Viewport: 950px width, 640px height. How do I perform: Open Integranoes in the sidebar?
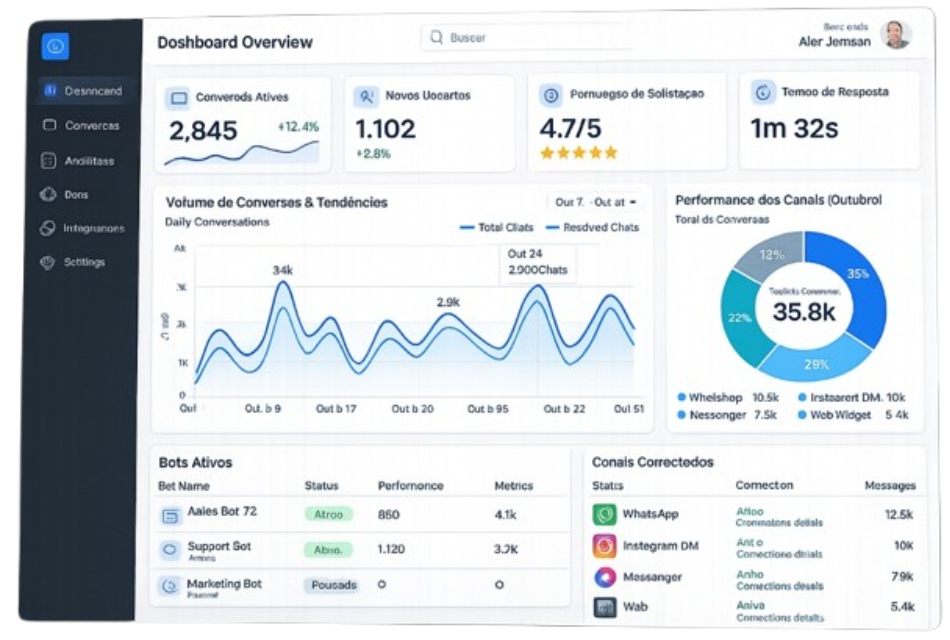[82, 228]
